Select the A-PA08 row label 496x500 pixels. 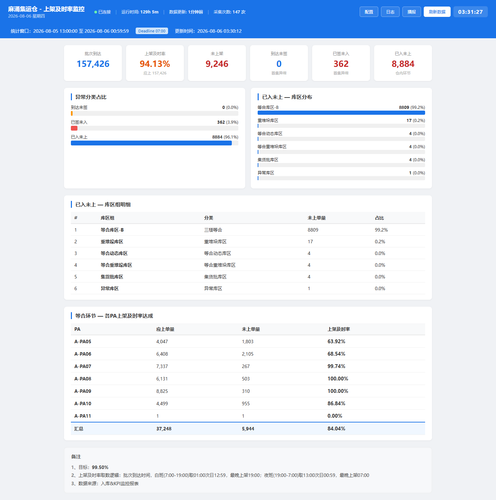click(83, 379)
